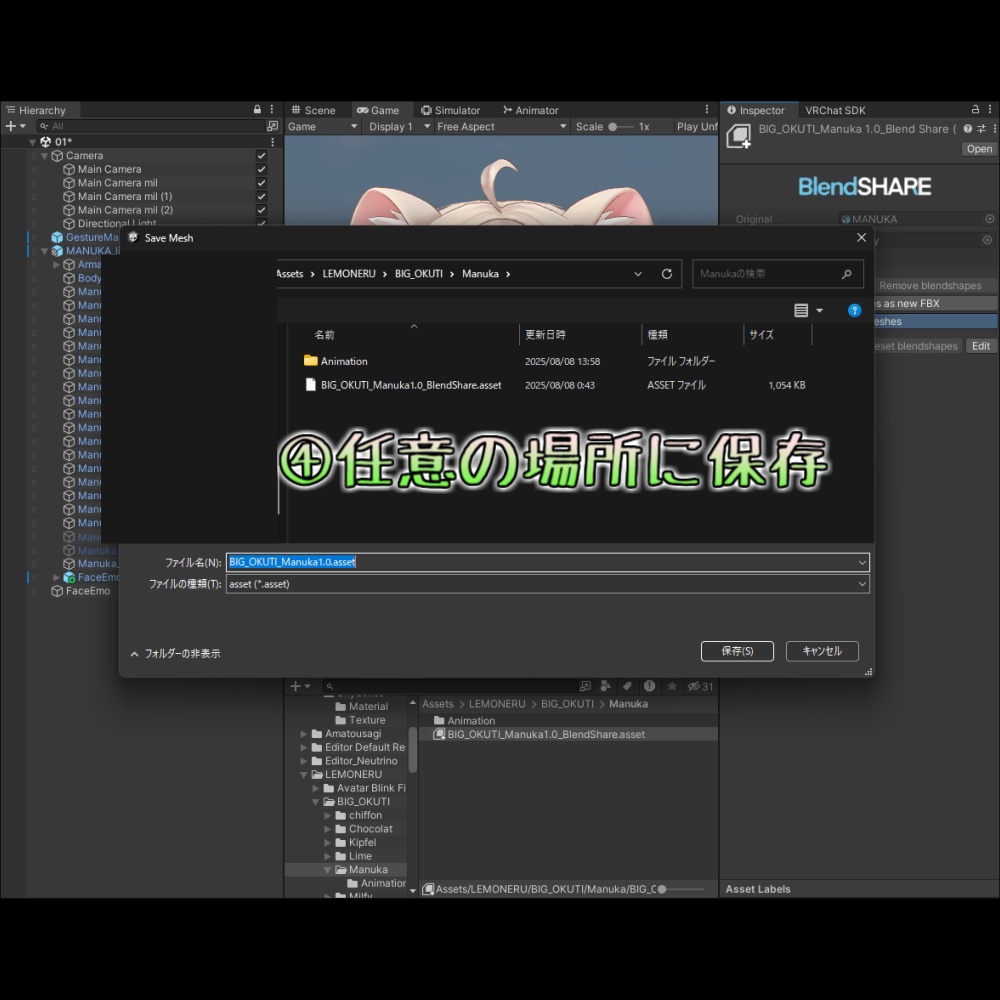Switch to Scene tab
Image resolution: width=1000 pixels, height=1000 pixels.
(x=313, y=110)
